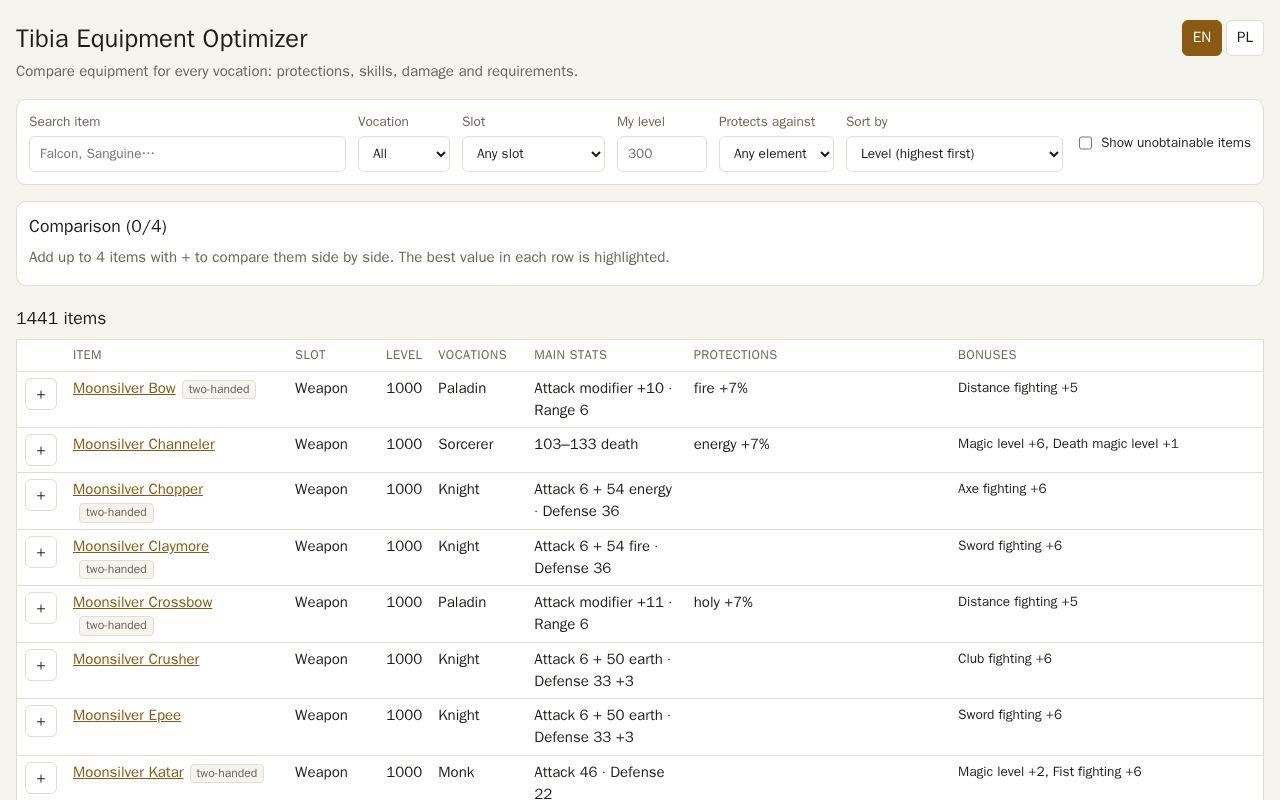The height and width of the screenshot is (800, 1280).
Task: Click the Sorcerer vocation cell
Action: point(466,444)
